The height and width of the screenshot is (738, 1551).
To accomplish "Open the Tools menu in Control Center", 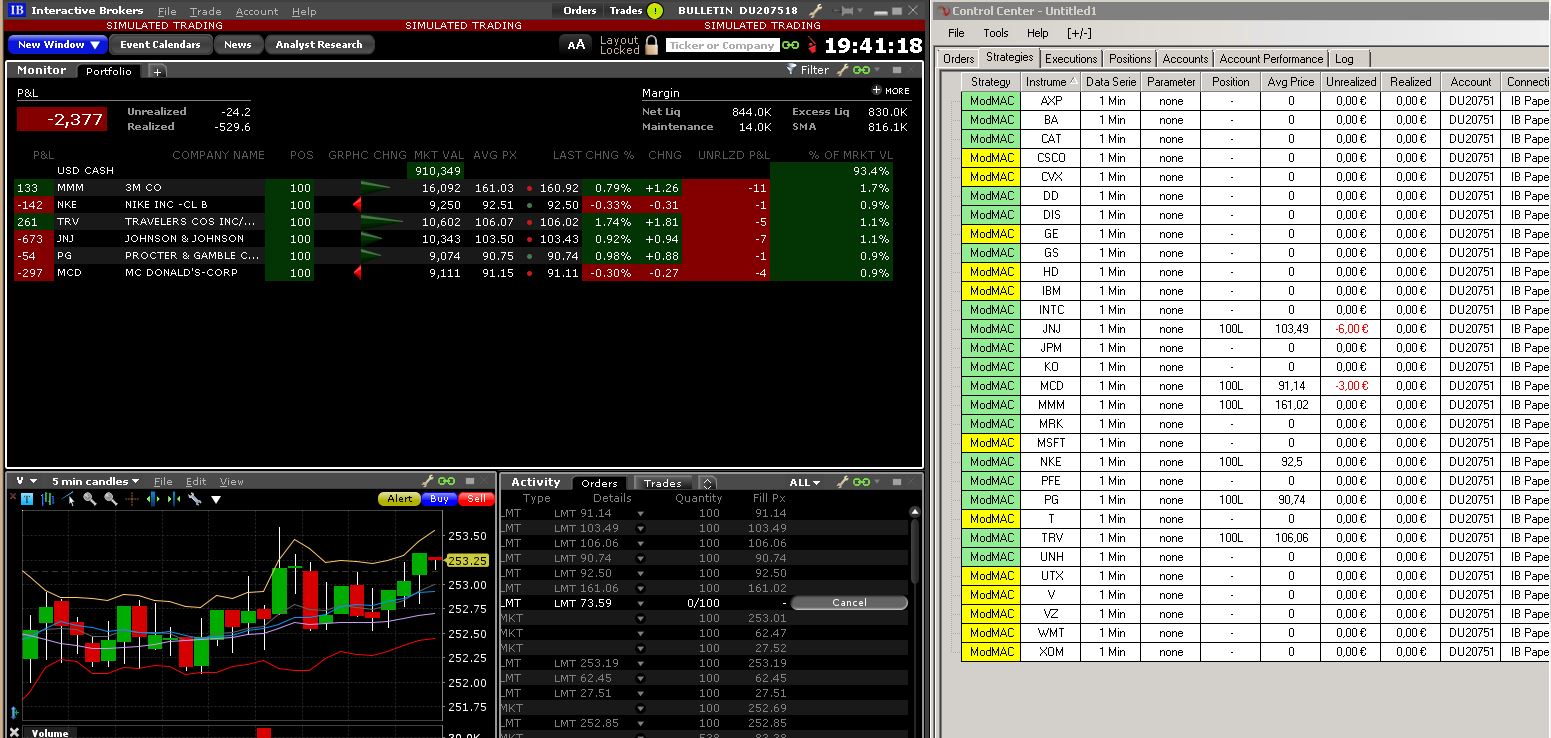I will pos(996,33).
